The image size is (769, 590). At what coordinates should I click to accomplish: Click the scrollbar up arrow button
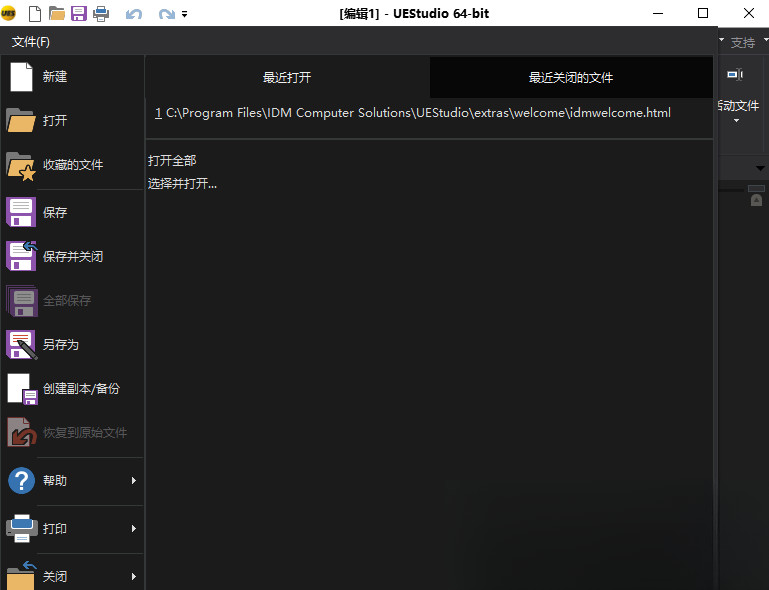coord(756,200)
